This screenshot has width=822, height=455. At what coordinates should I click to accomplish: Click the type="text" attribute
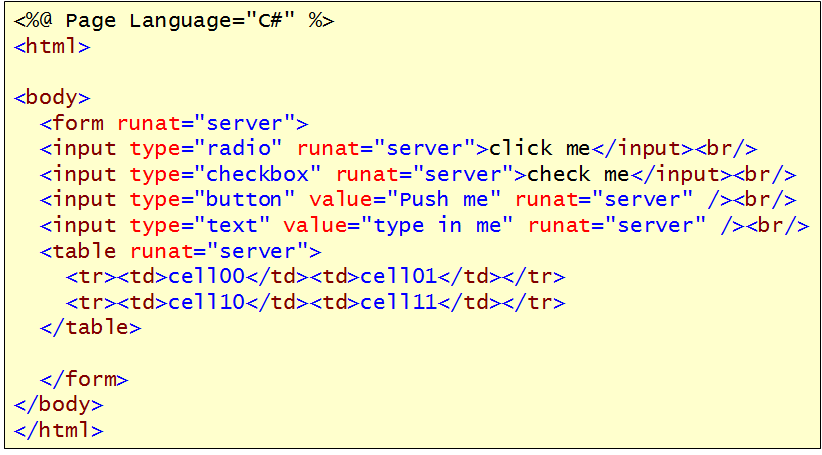(x=201, y=226)
